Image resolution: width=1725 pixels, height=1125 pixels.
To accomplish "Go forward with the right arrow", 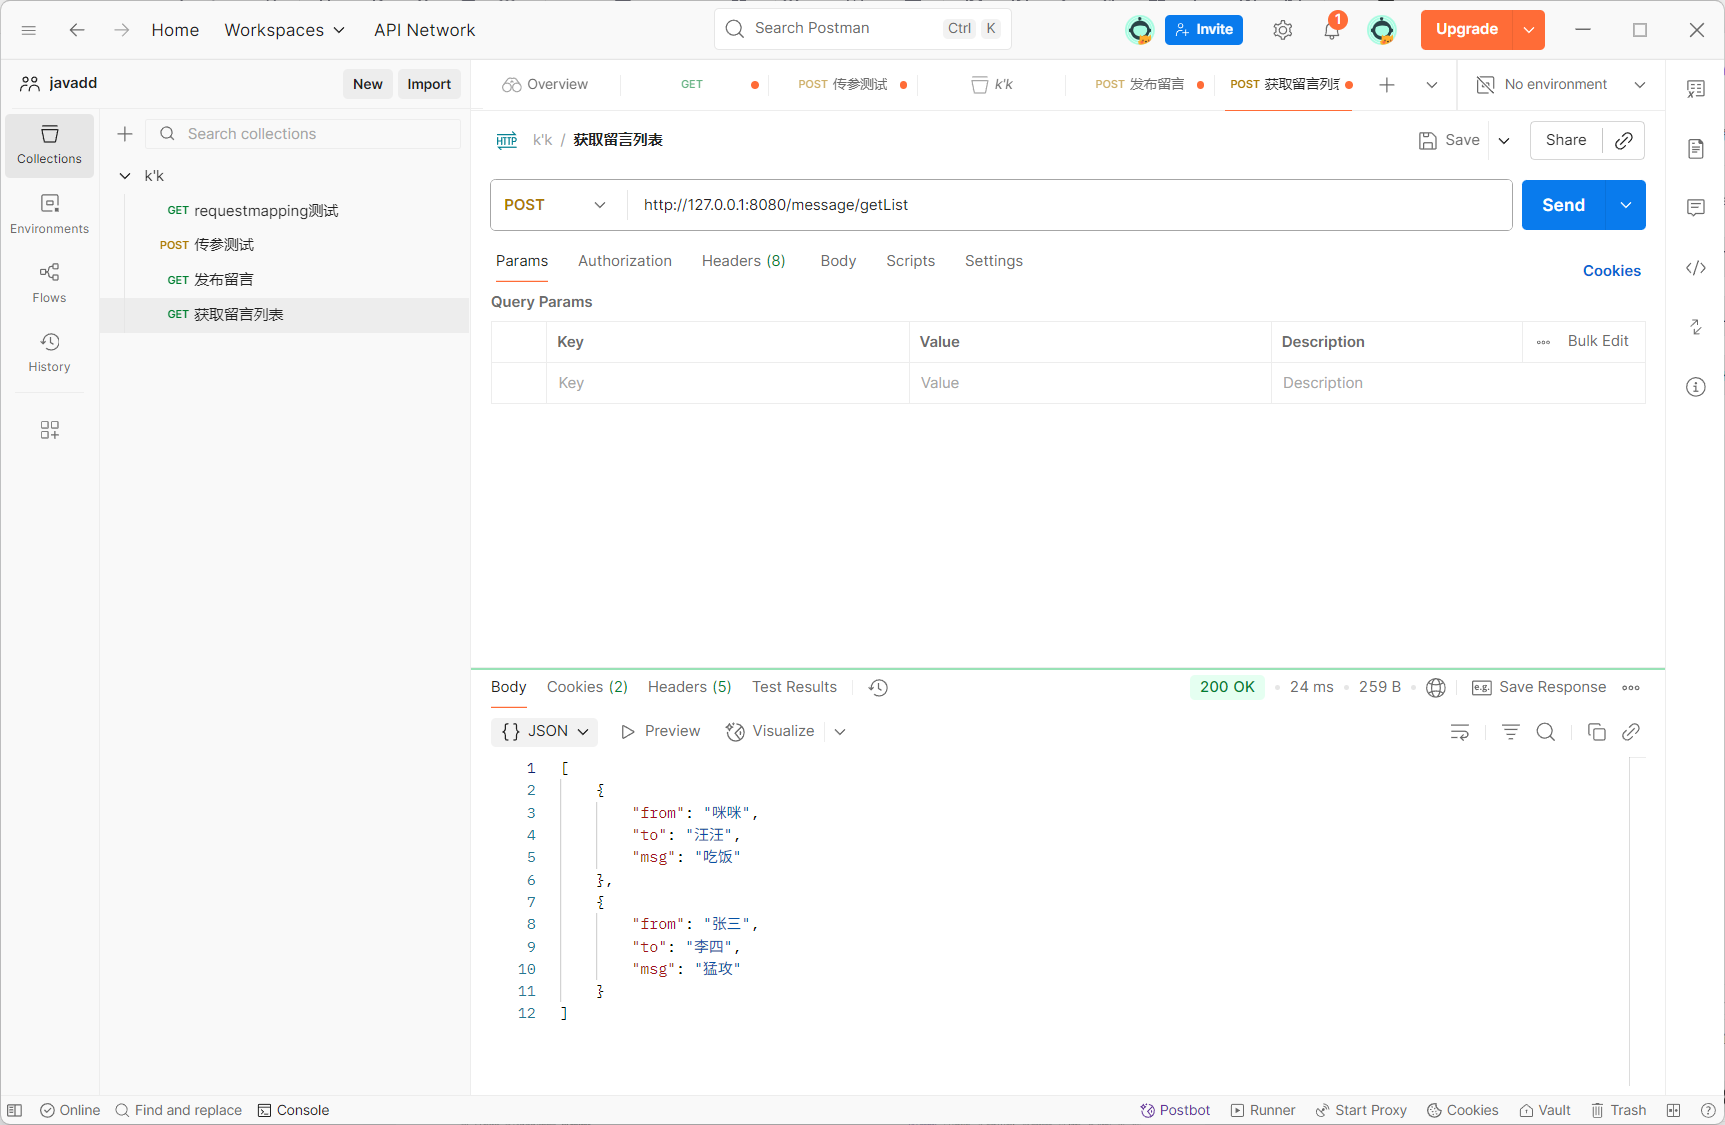I will [x=121, y=30].
